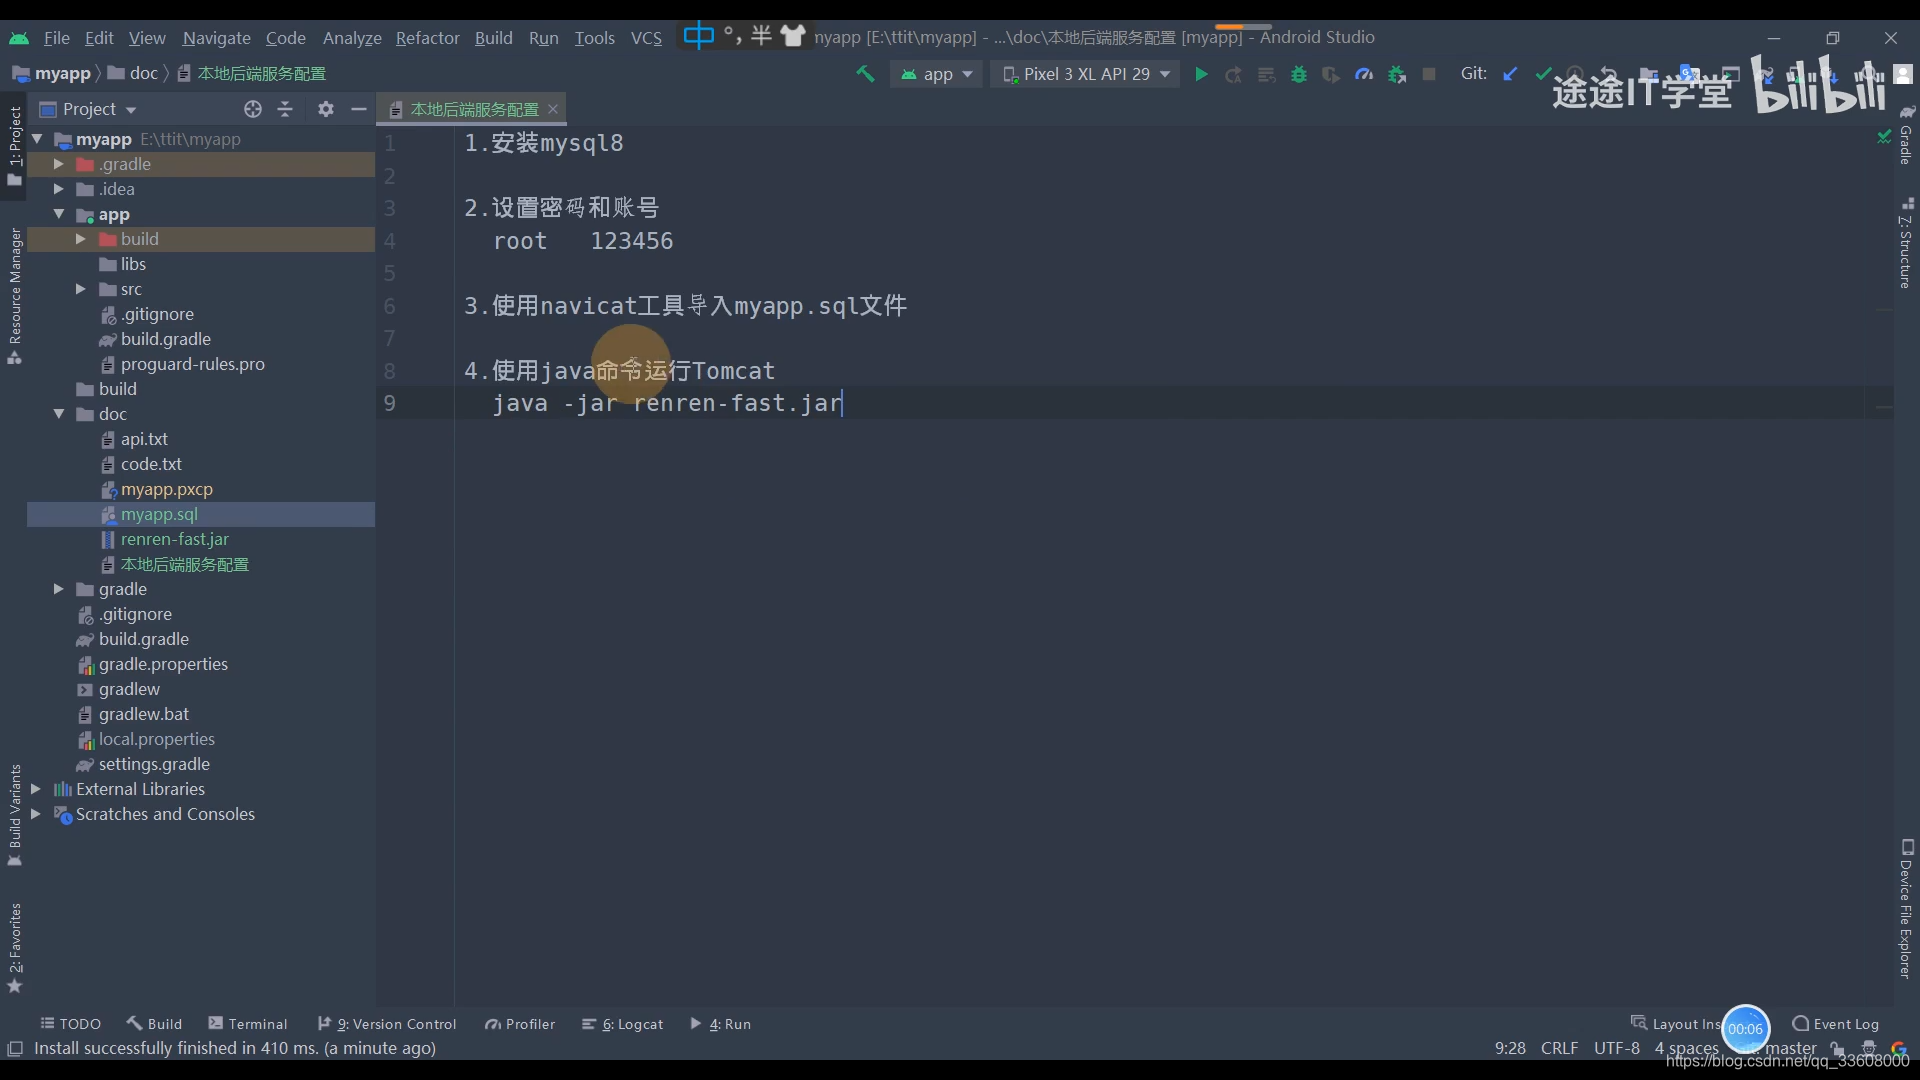Click the green Debug app bug icon
This screenshot has width=1920, height=1080.
[1299, 75]
